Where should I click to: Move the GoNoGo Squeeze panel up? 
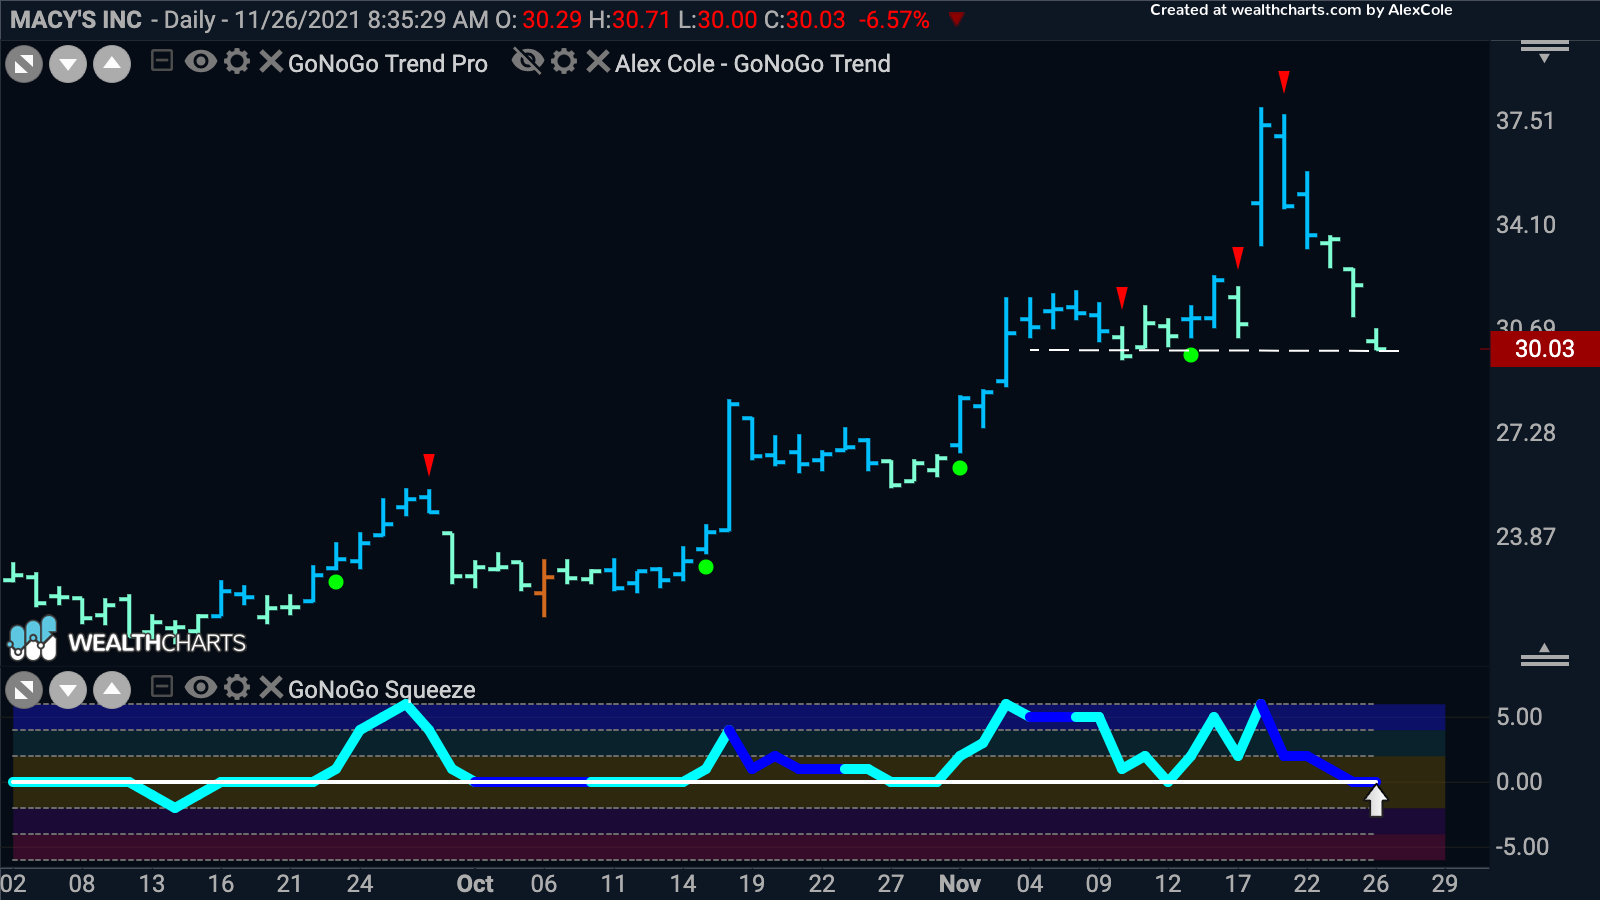tap(112, 690)
